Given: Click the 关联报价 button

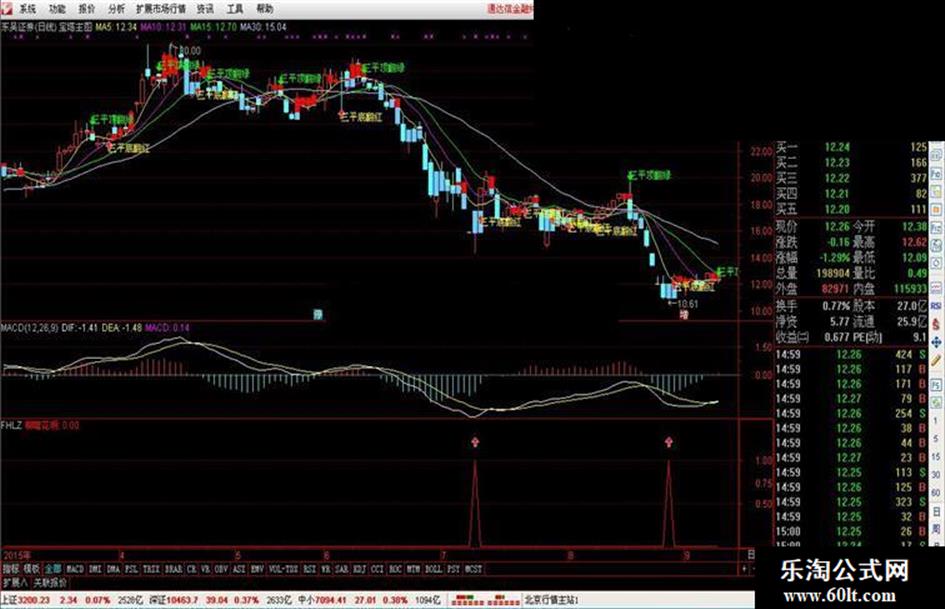Looking at the screenshot, I should coord(50,583).
